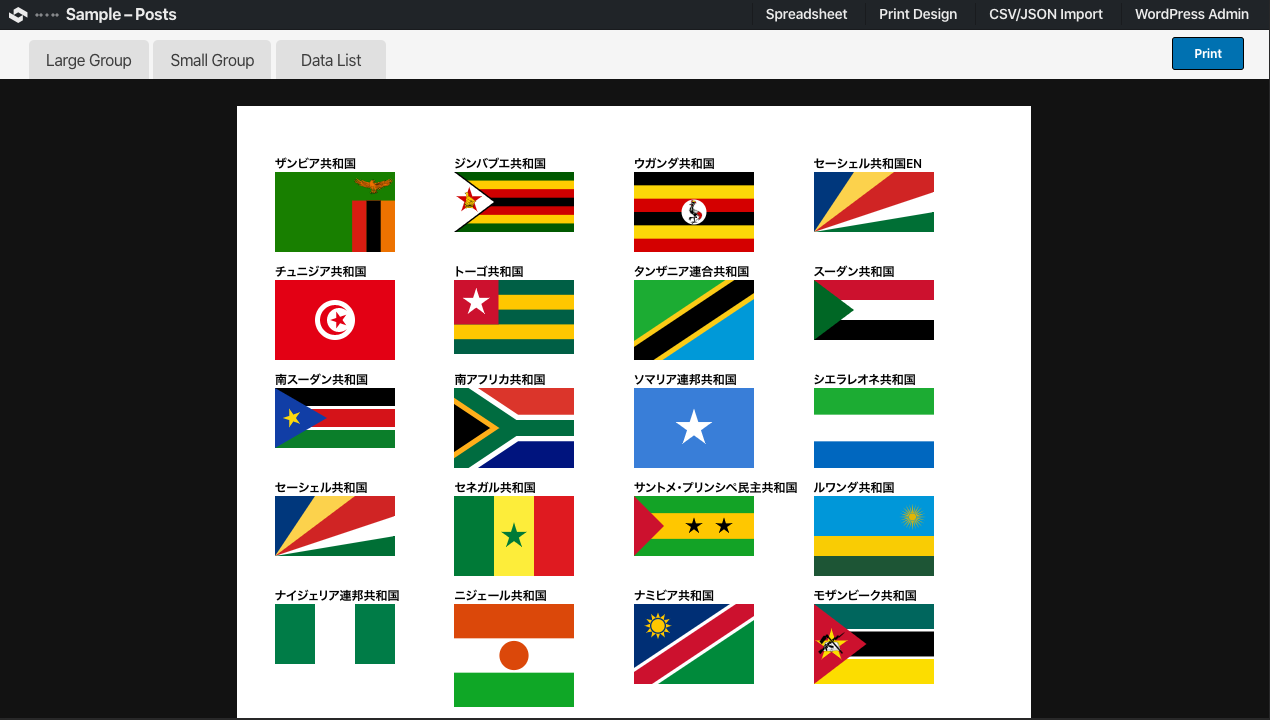
Task: Open the Print Design menu
Action: tap(918, 14)
